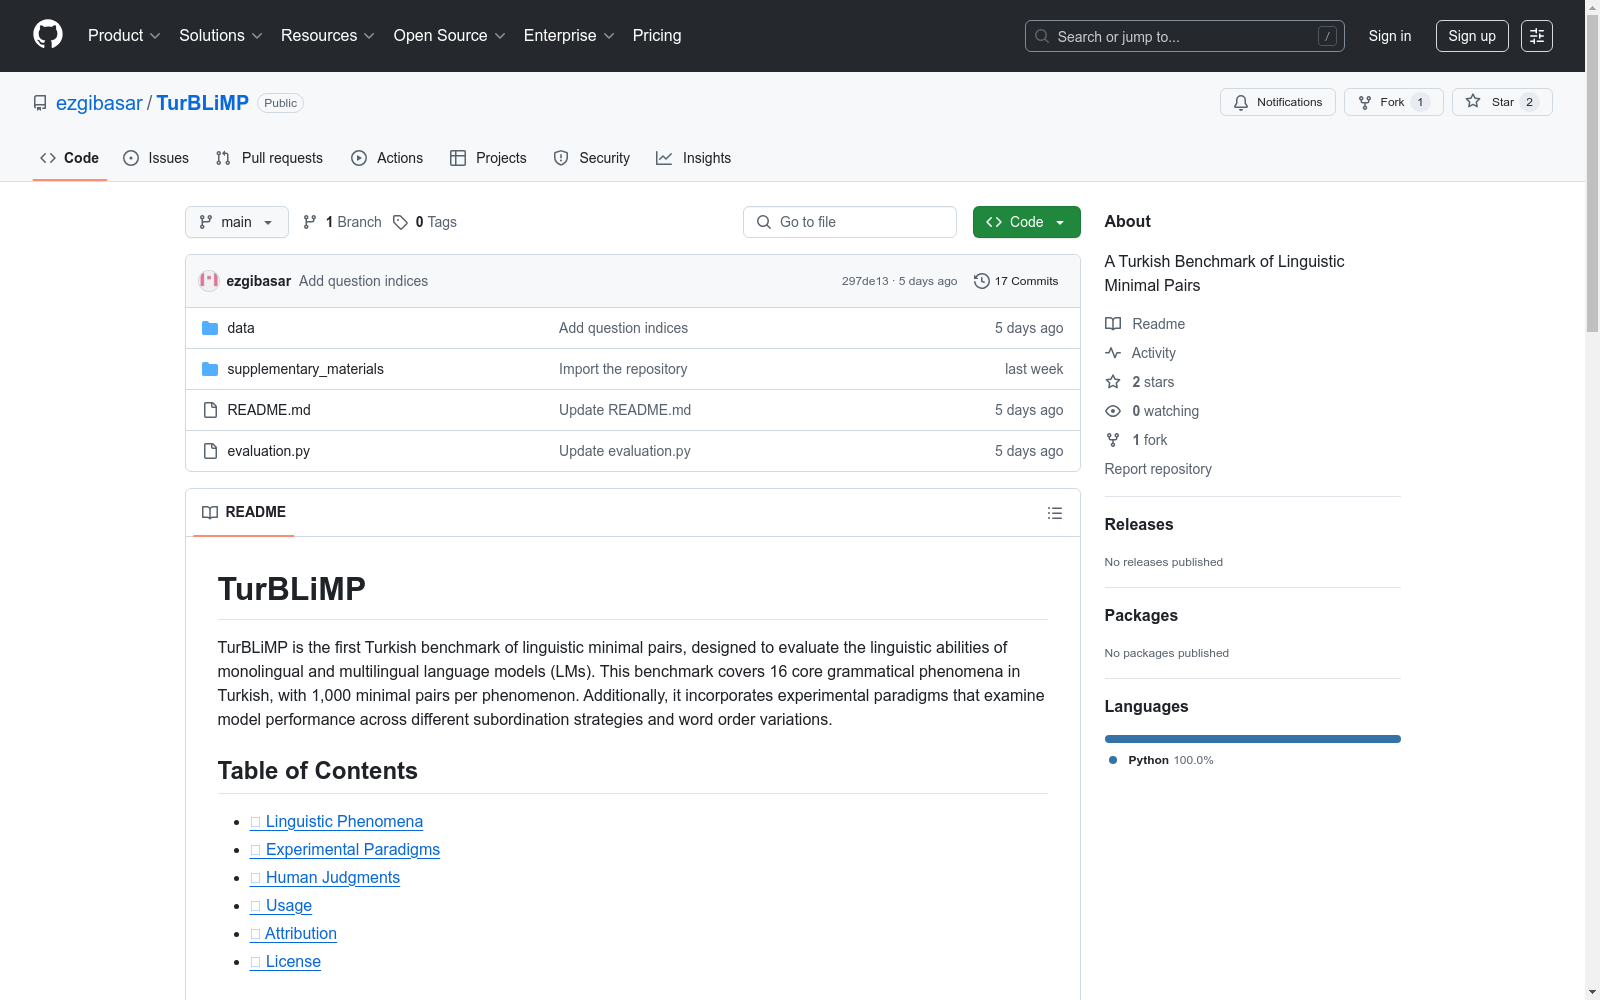Open the Activity link in About

coord(1141,353)
